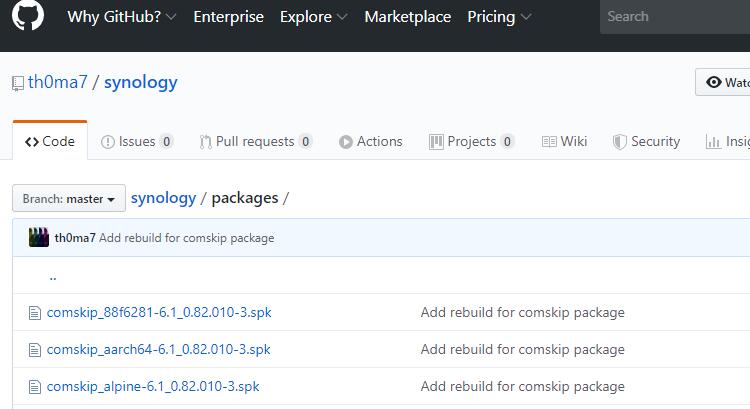Viewport: 750px width, 409px height.
Task: Switch to the Pull requests tab
Action: pyautogui.click(x=255, y=142)
